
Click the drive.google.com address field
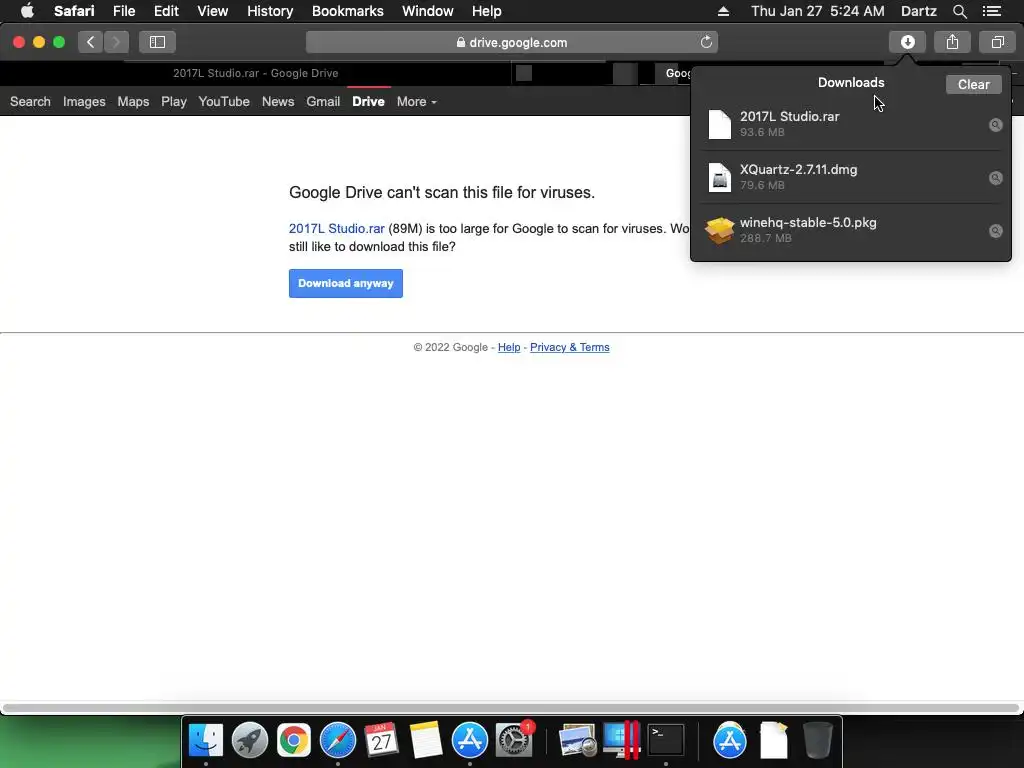tap(511, 42)
